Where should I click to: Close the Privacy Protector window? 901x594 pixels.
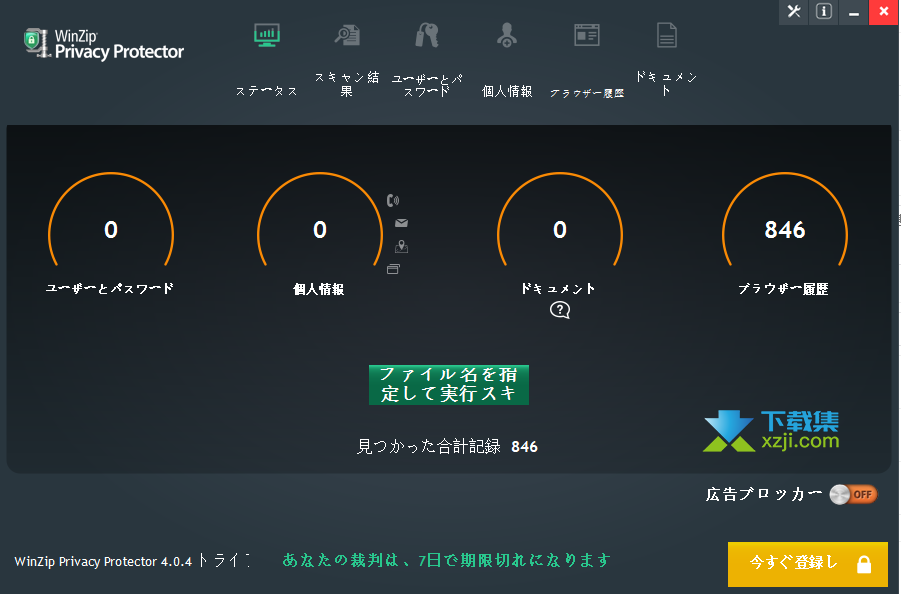pos(883,11)
